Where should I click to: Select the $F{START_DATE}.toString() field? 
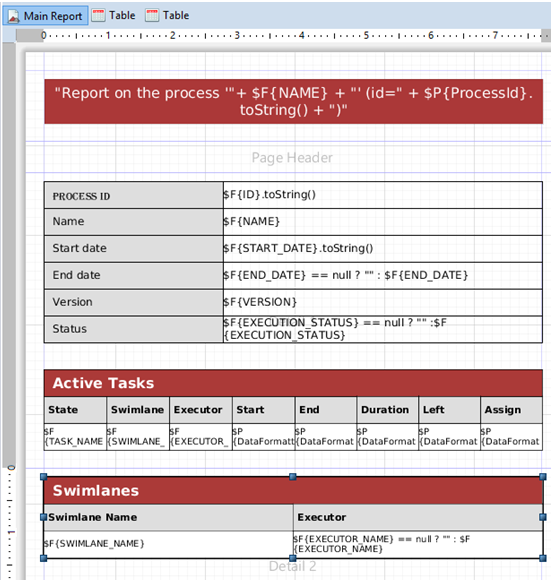[383, 249]
